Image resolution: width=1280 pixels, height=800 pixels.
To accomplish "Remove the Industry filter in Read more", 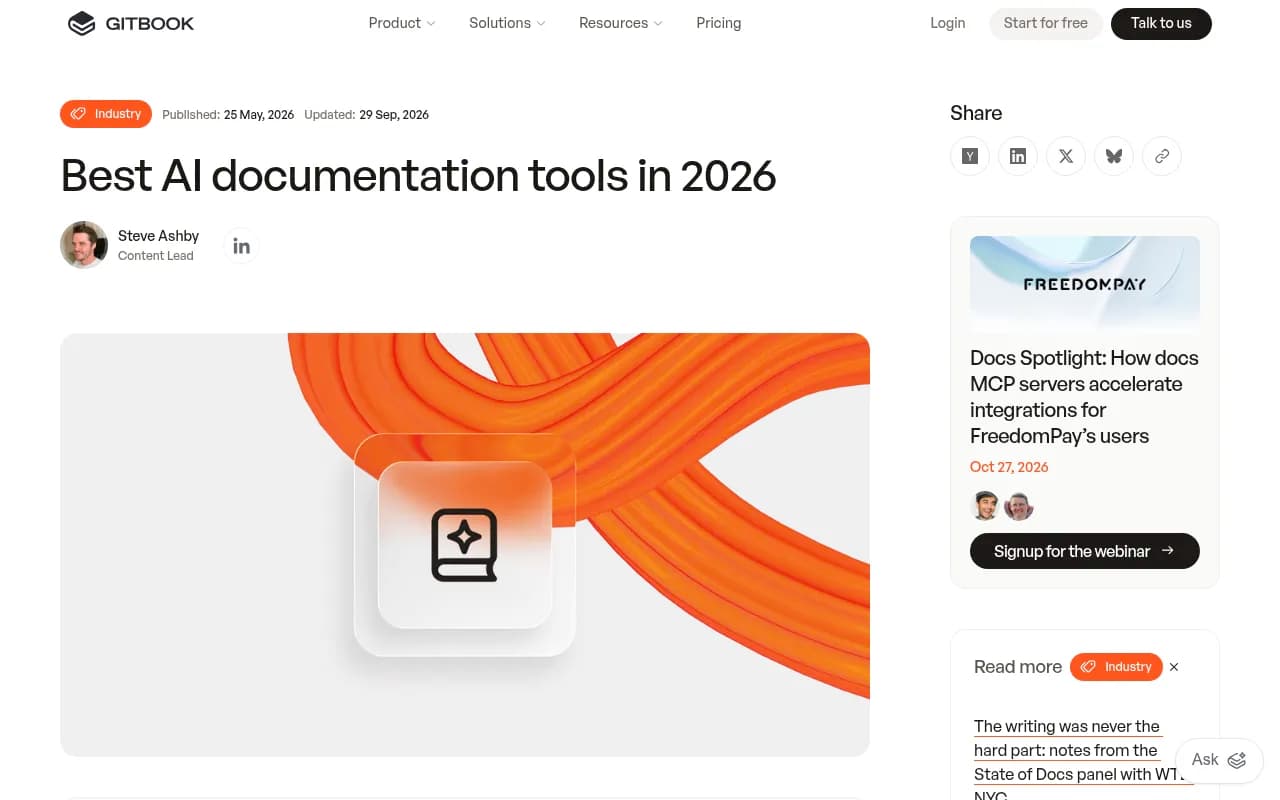I will click(1174, 667).
